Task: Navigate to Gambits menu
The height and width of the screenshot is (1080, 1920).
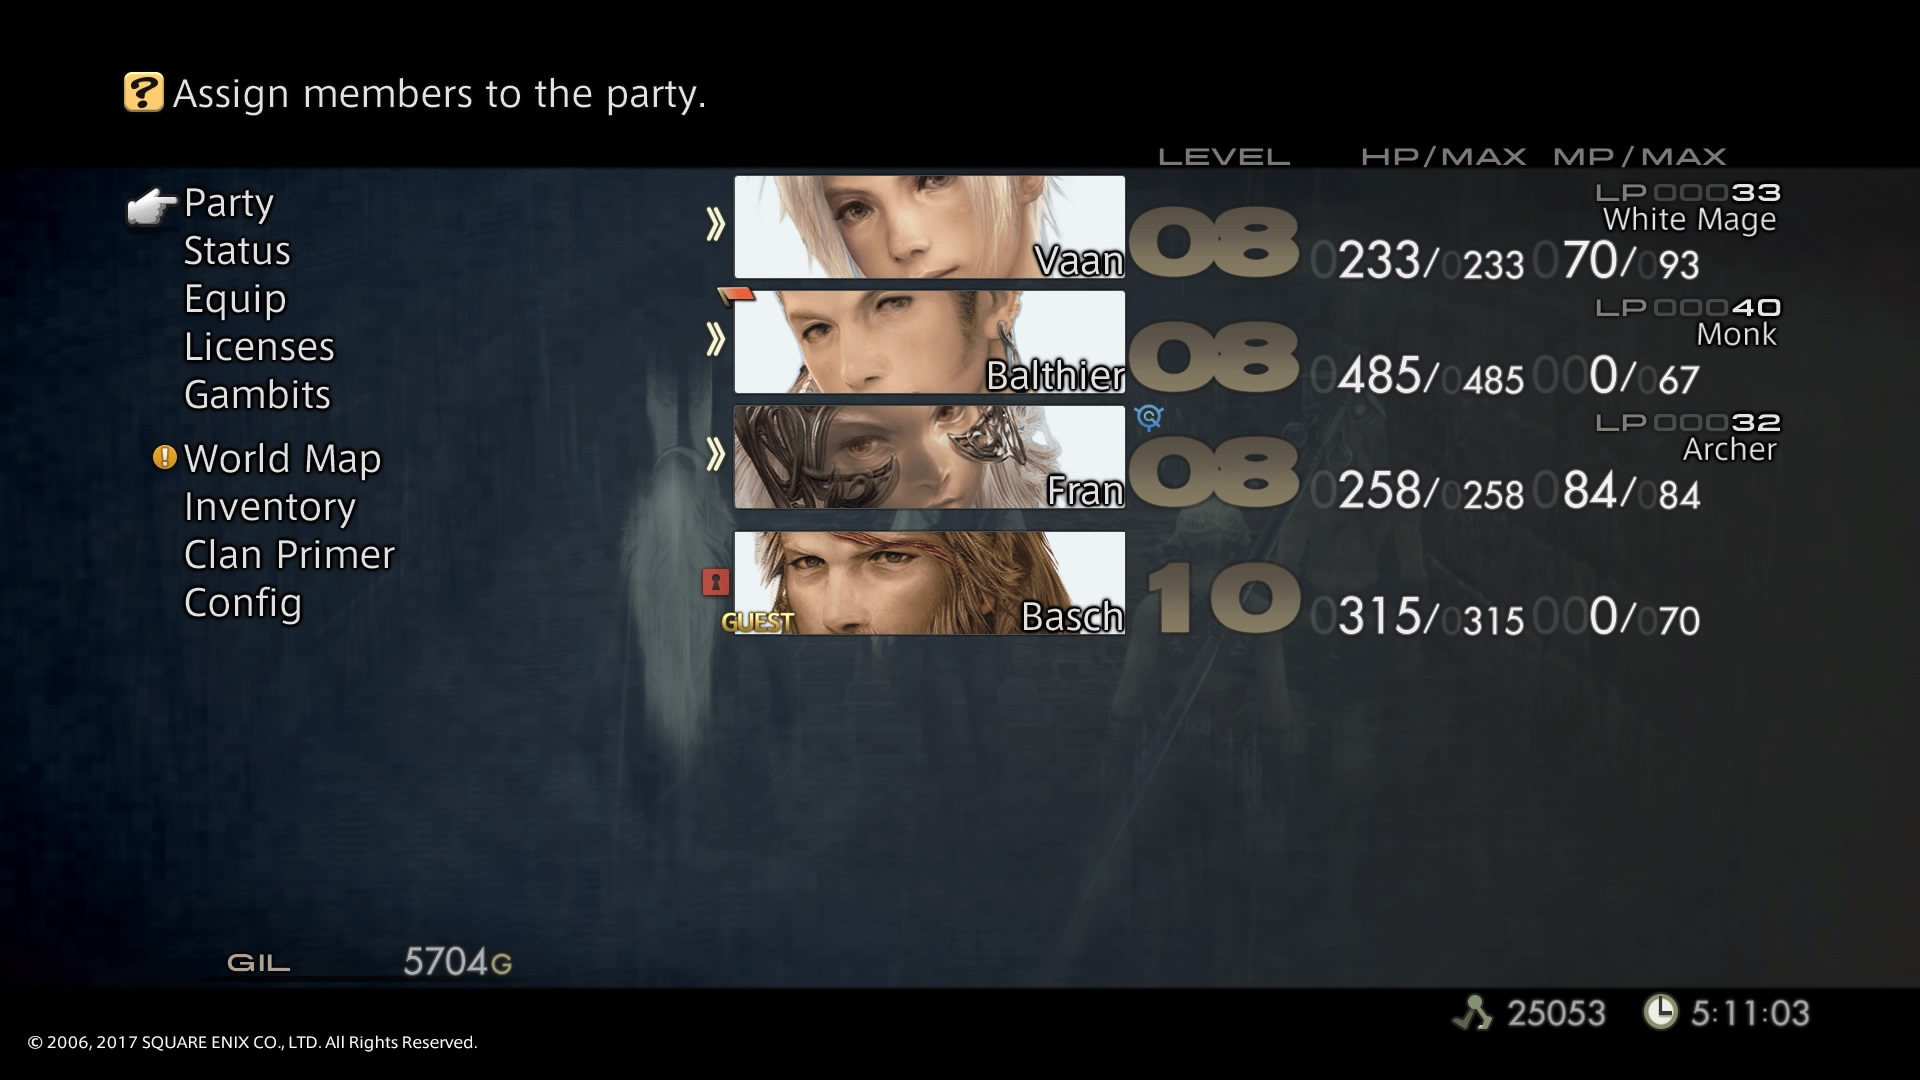Action: point(257,392)
